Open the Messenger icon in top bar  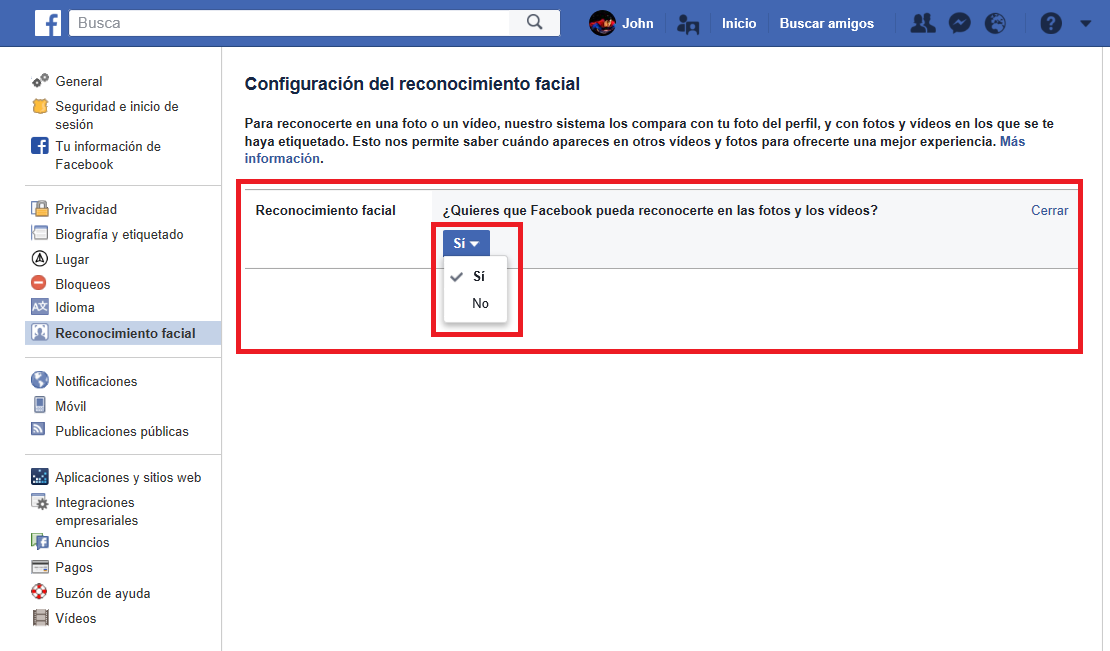coord(959,23)
